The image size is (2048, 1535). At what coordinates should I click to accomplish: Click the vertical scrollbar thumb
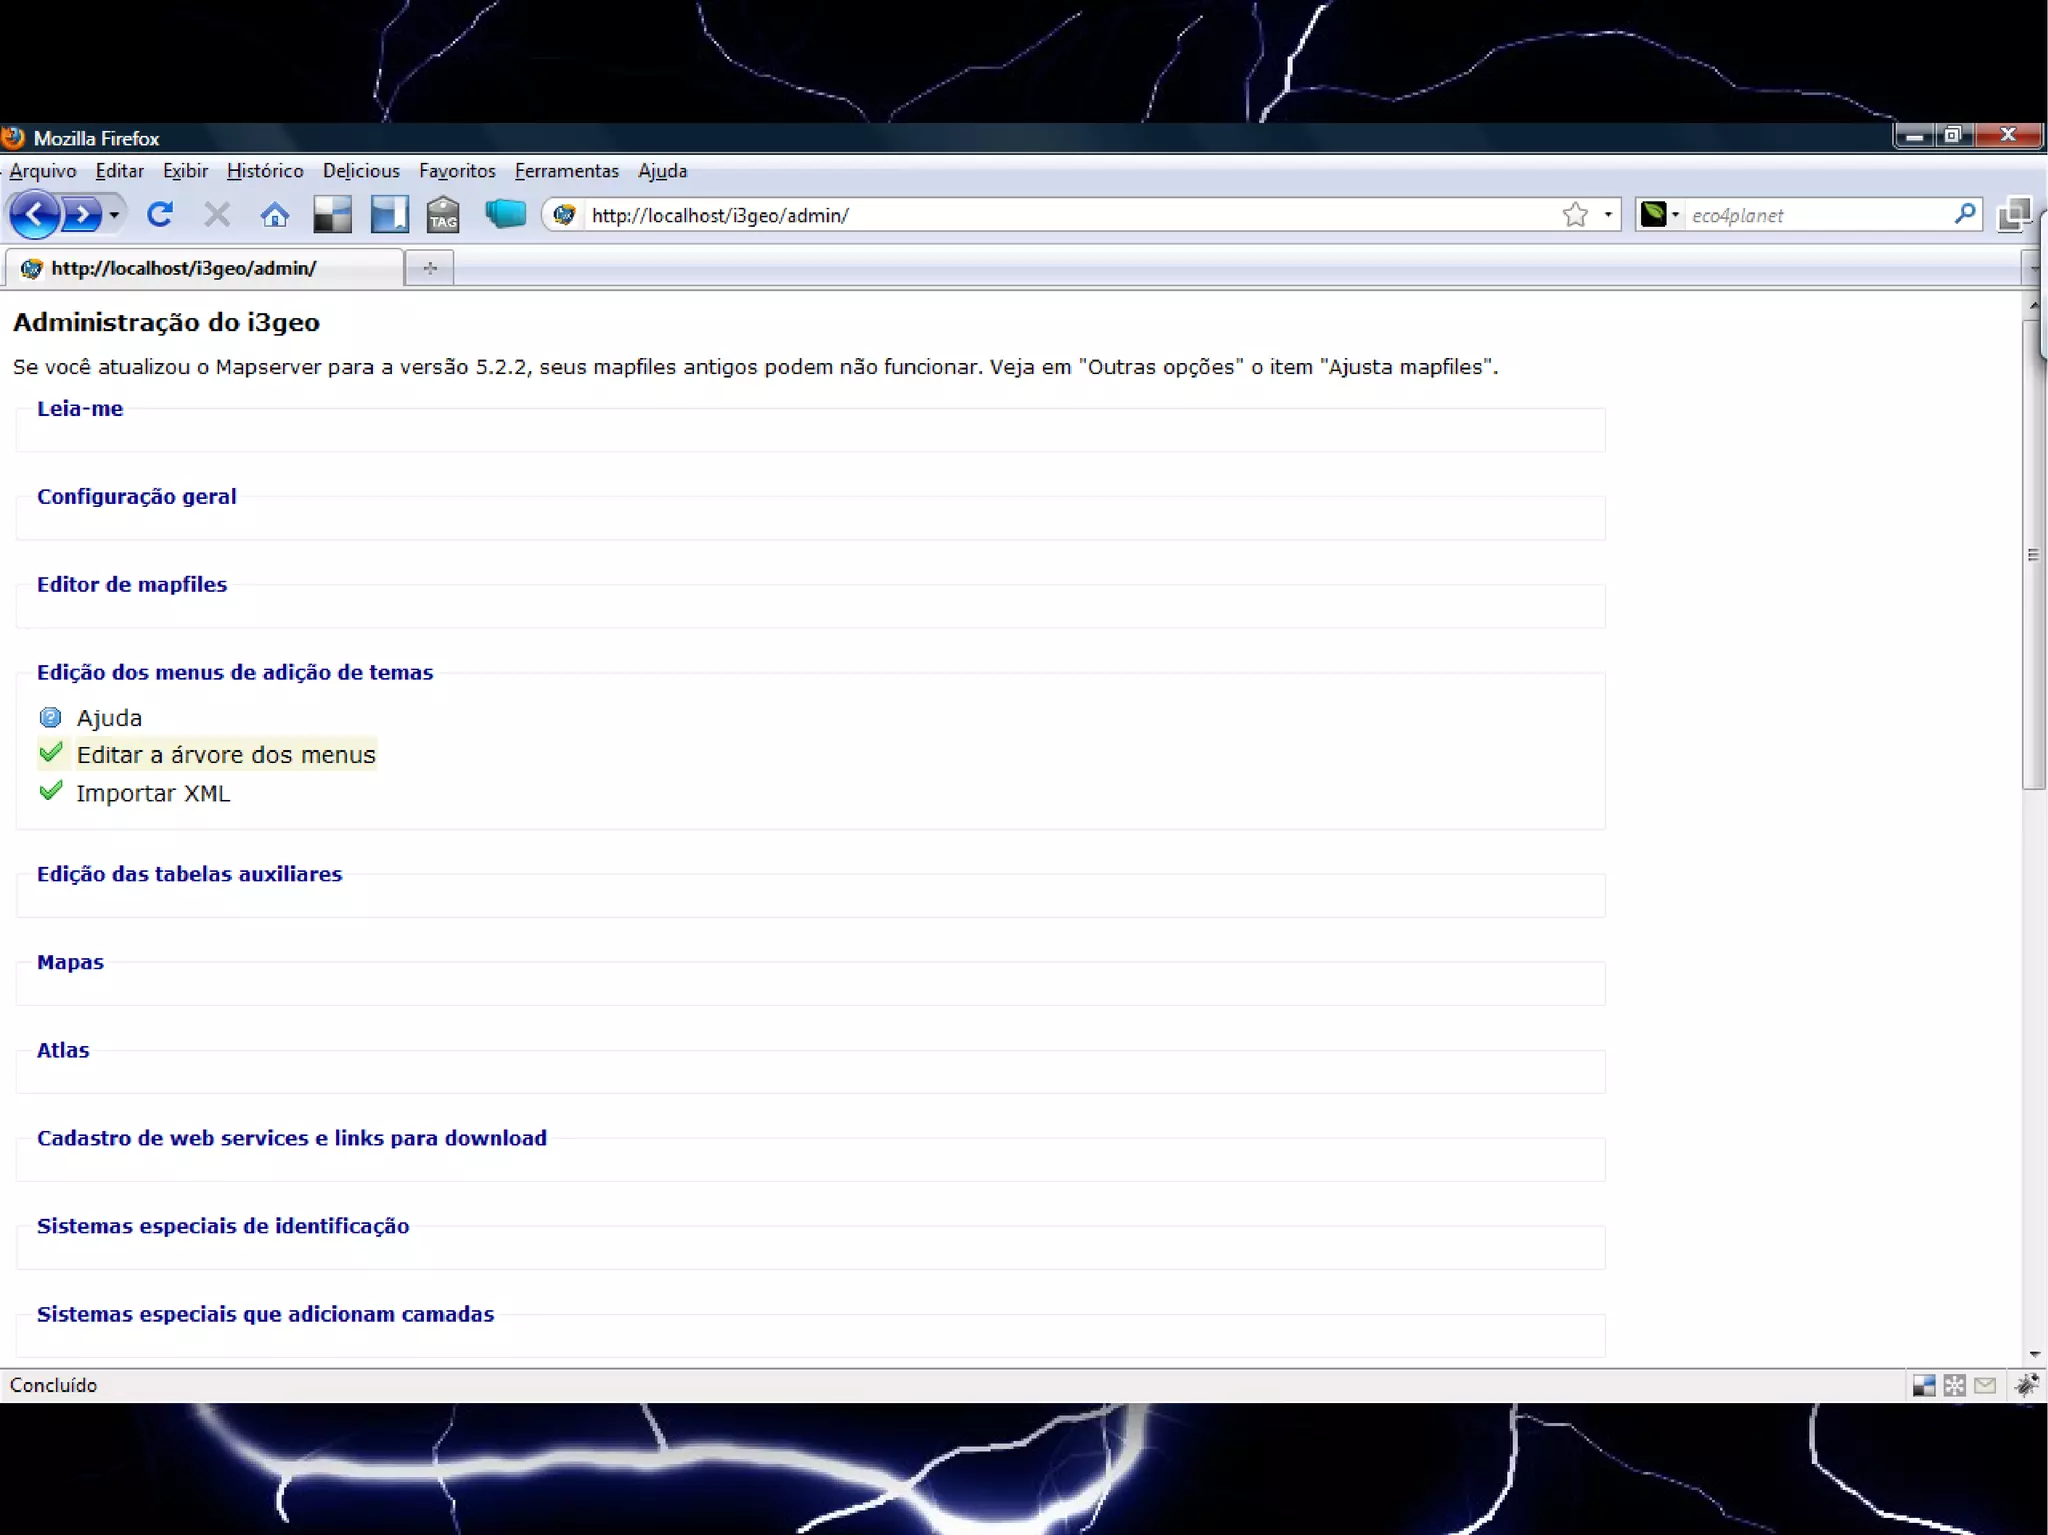point(2033,555)
